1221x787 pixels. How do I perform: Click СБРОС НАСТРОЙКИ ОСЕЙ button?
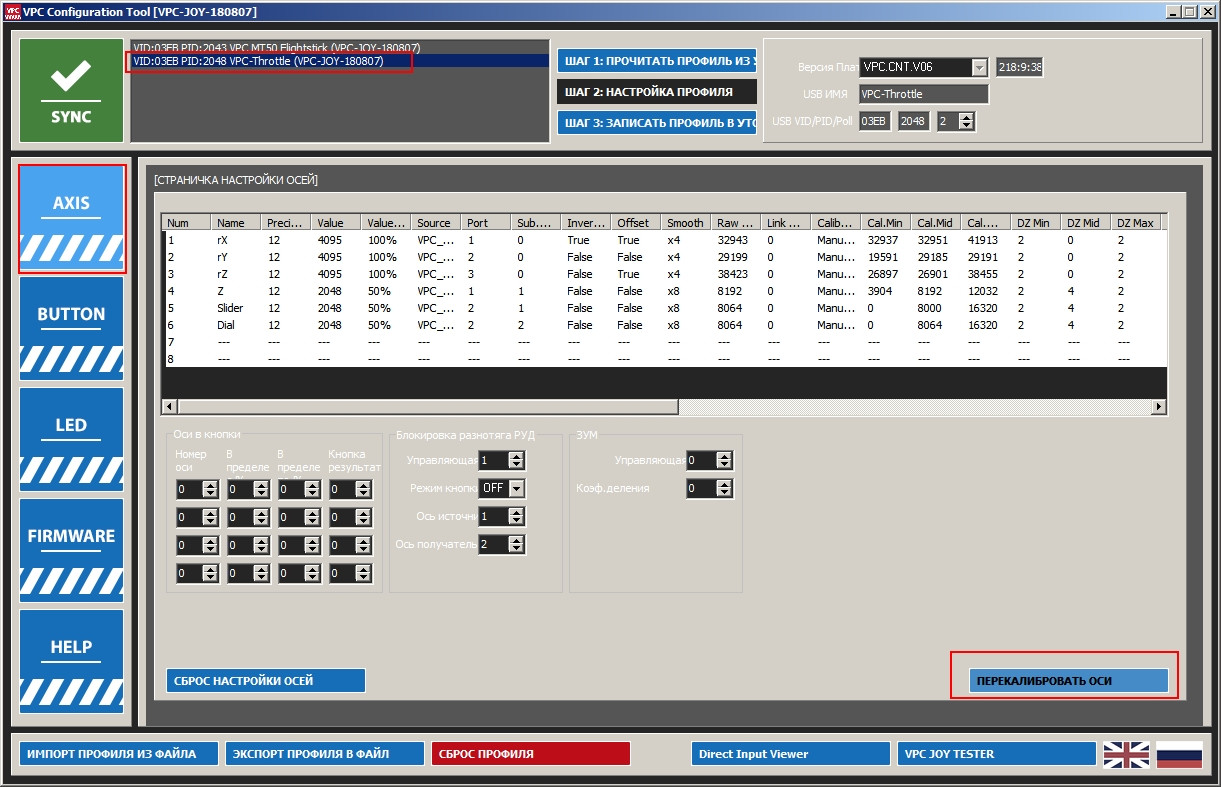click(265, 681)
